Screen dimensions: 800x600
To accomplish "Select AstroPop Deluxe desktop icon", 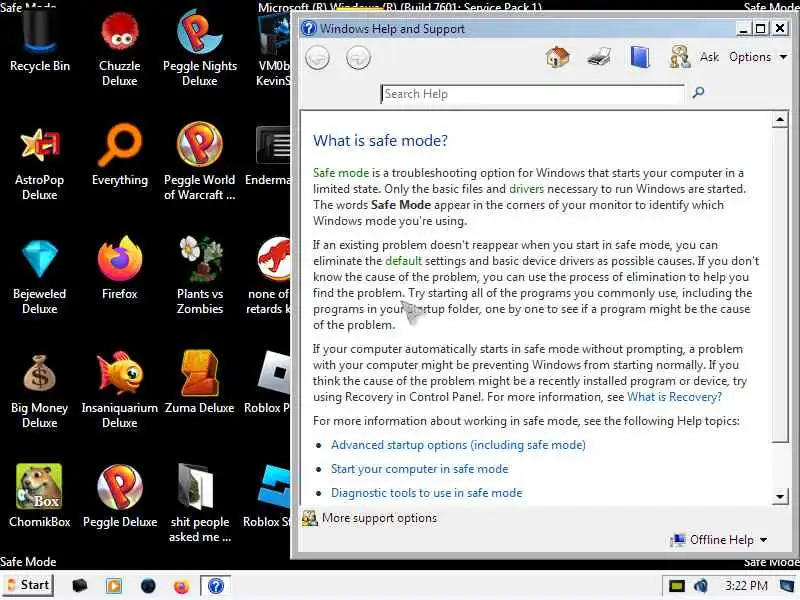I will tap(40, 163).
